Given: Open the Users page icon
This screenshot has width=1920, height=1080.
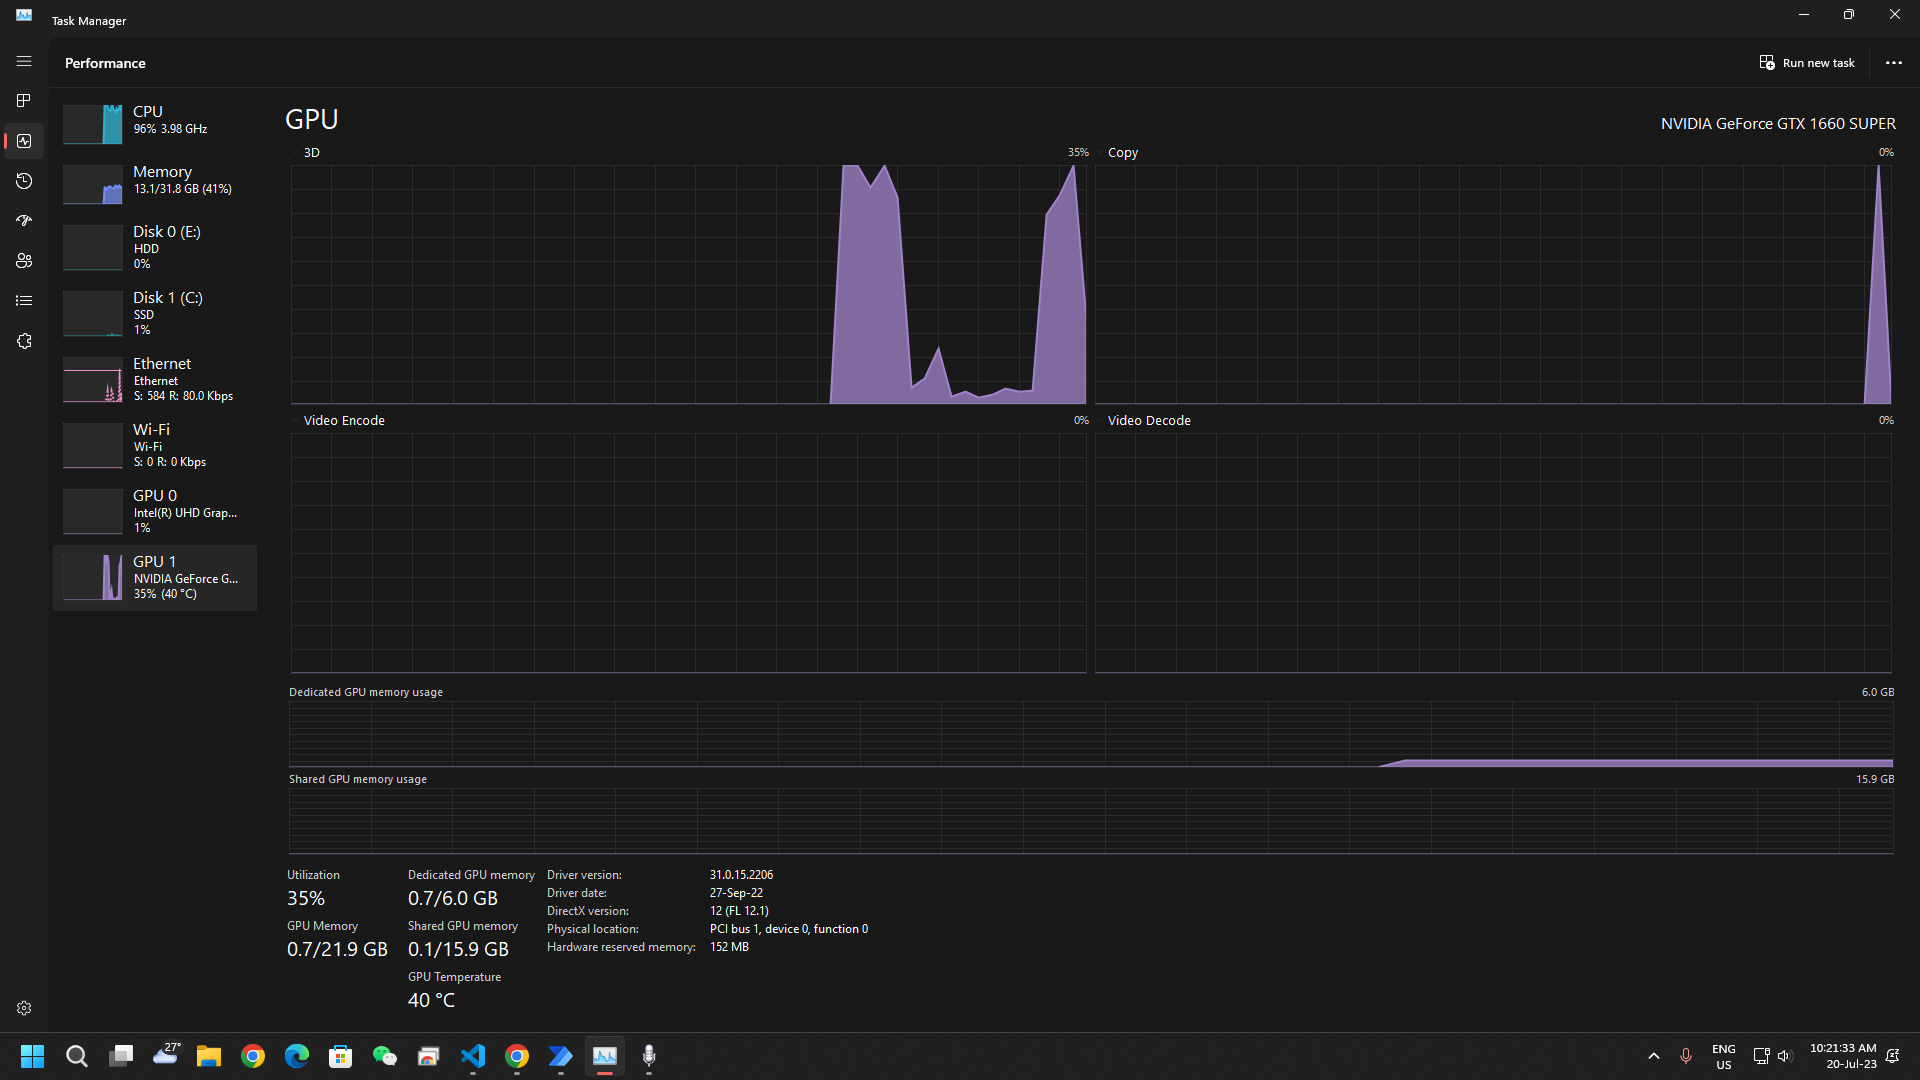Looking at the screenshot, I should coord(24,261).
